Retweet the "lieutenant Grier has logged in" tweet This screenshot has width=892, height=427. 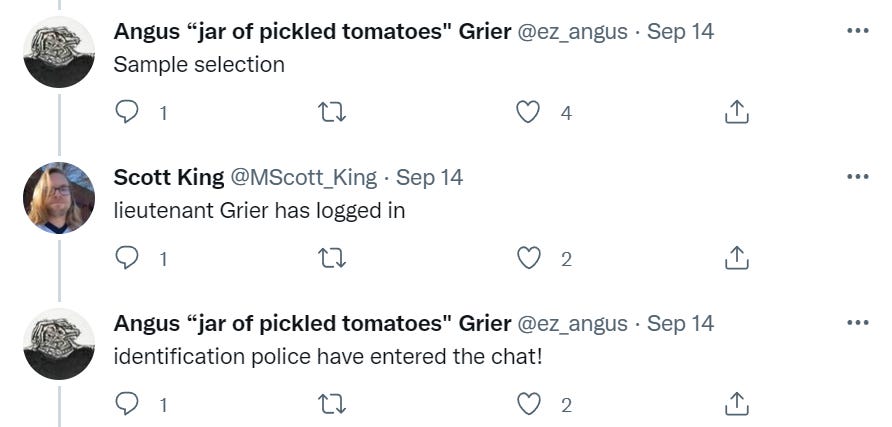[331, 259]
